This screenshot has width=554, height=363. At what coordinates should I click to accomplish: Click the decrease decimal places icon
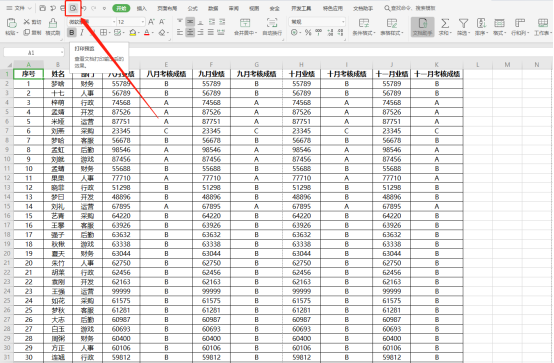341,33
